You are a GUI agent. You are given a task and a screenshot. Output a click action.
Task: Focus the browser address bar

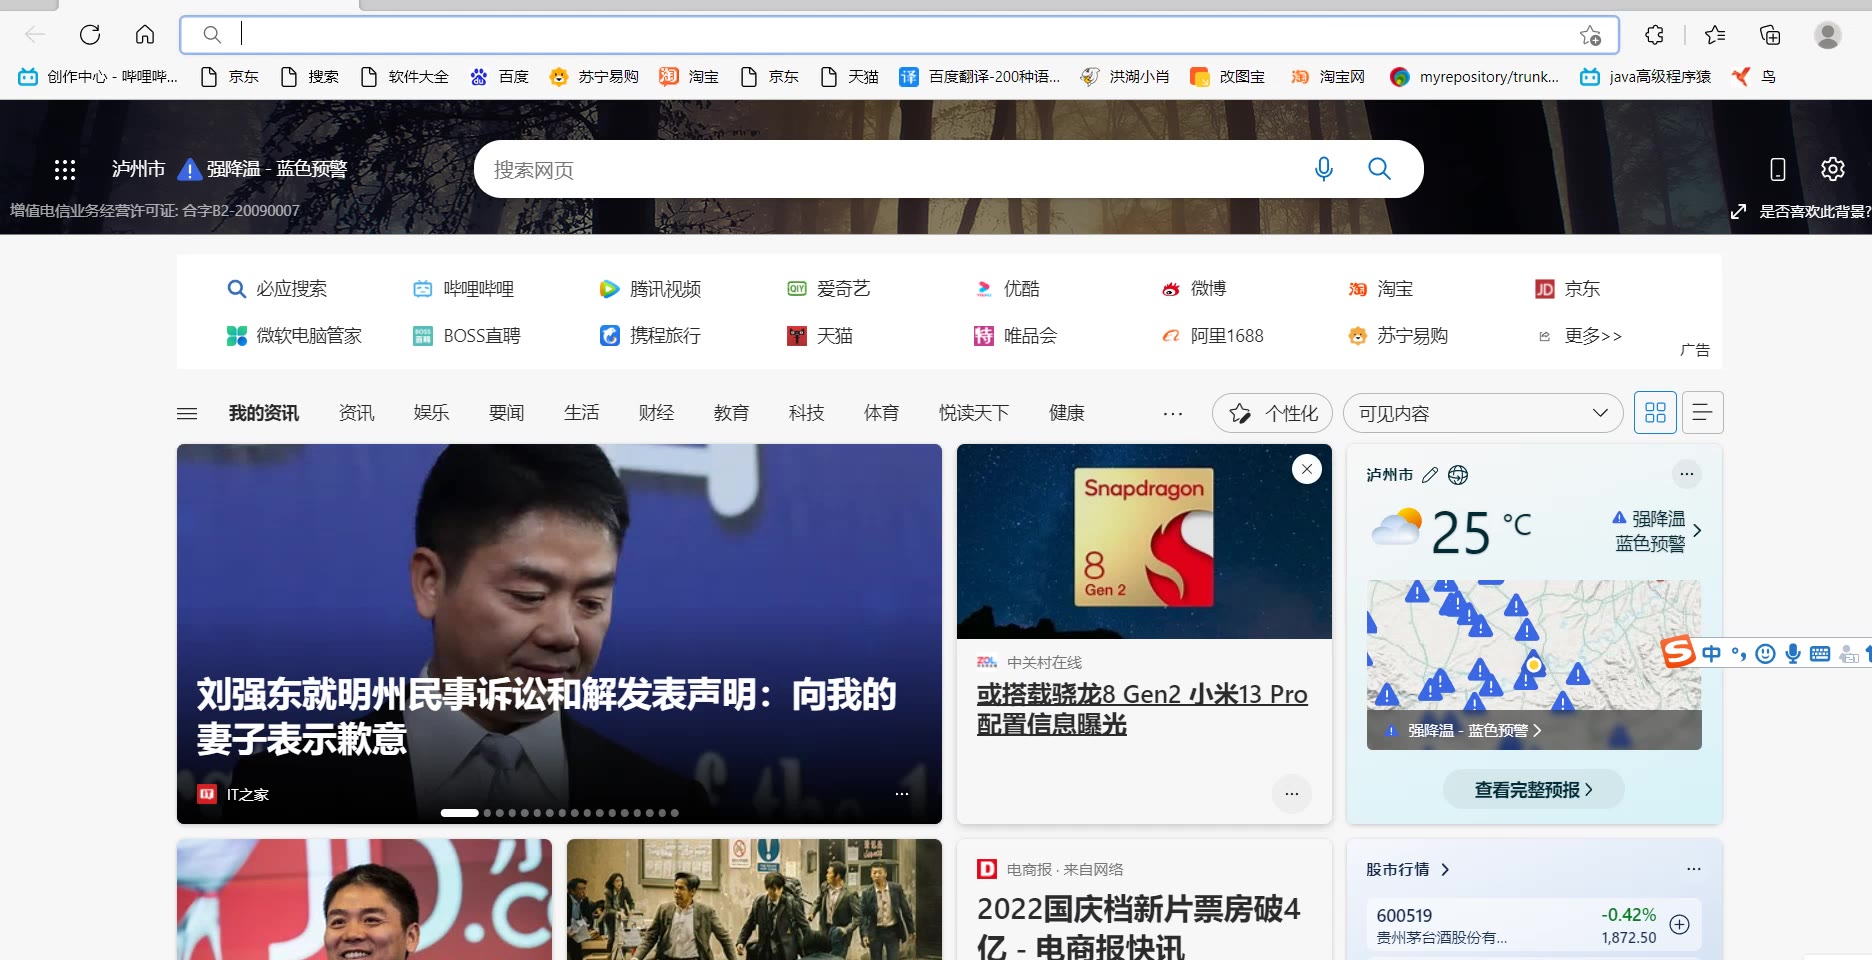[899, 35]
